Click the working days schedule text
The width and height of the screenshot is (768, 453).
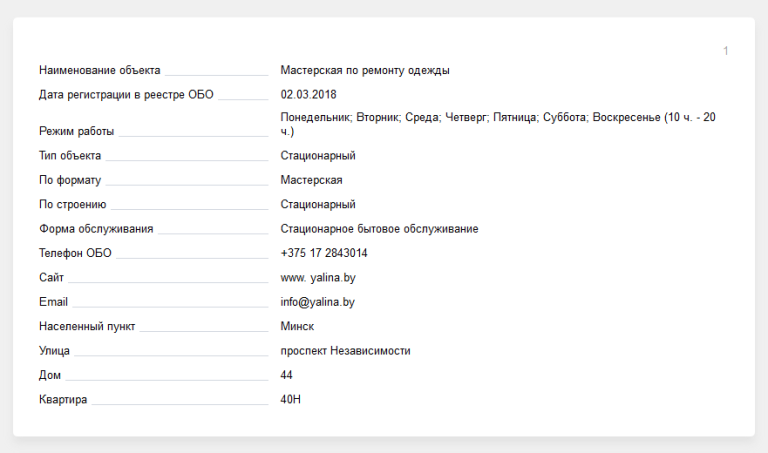click(498, 124)
